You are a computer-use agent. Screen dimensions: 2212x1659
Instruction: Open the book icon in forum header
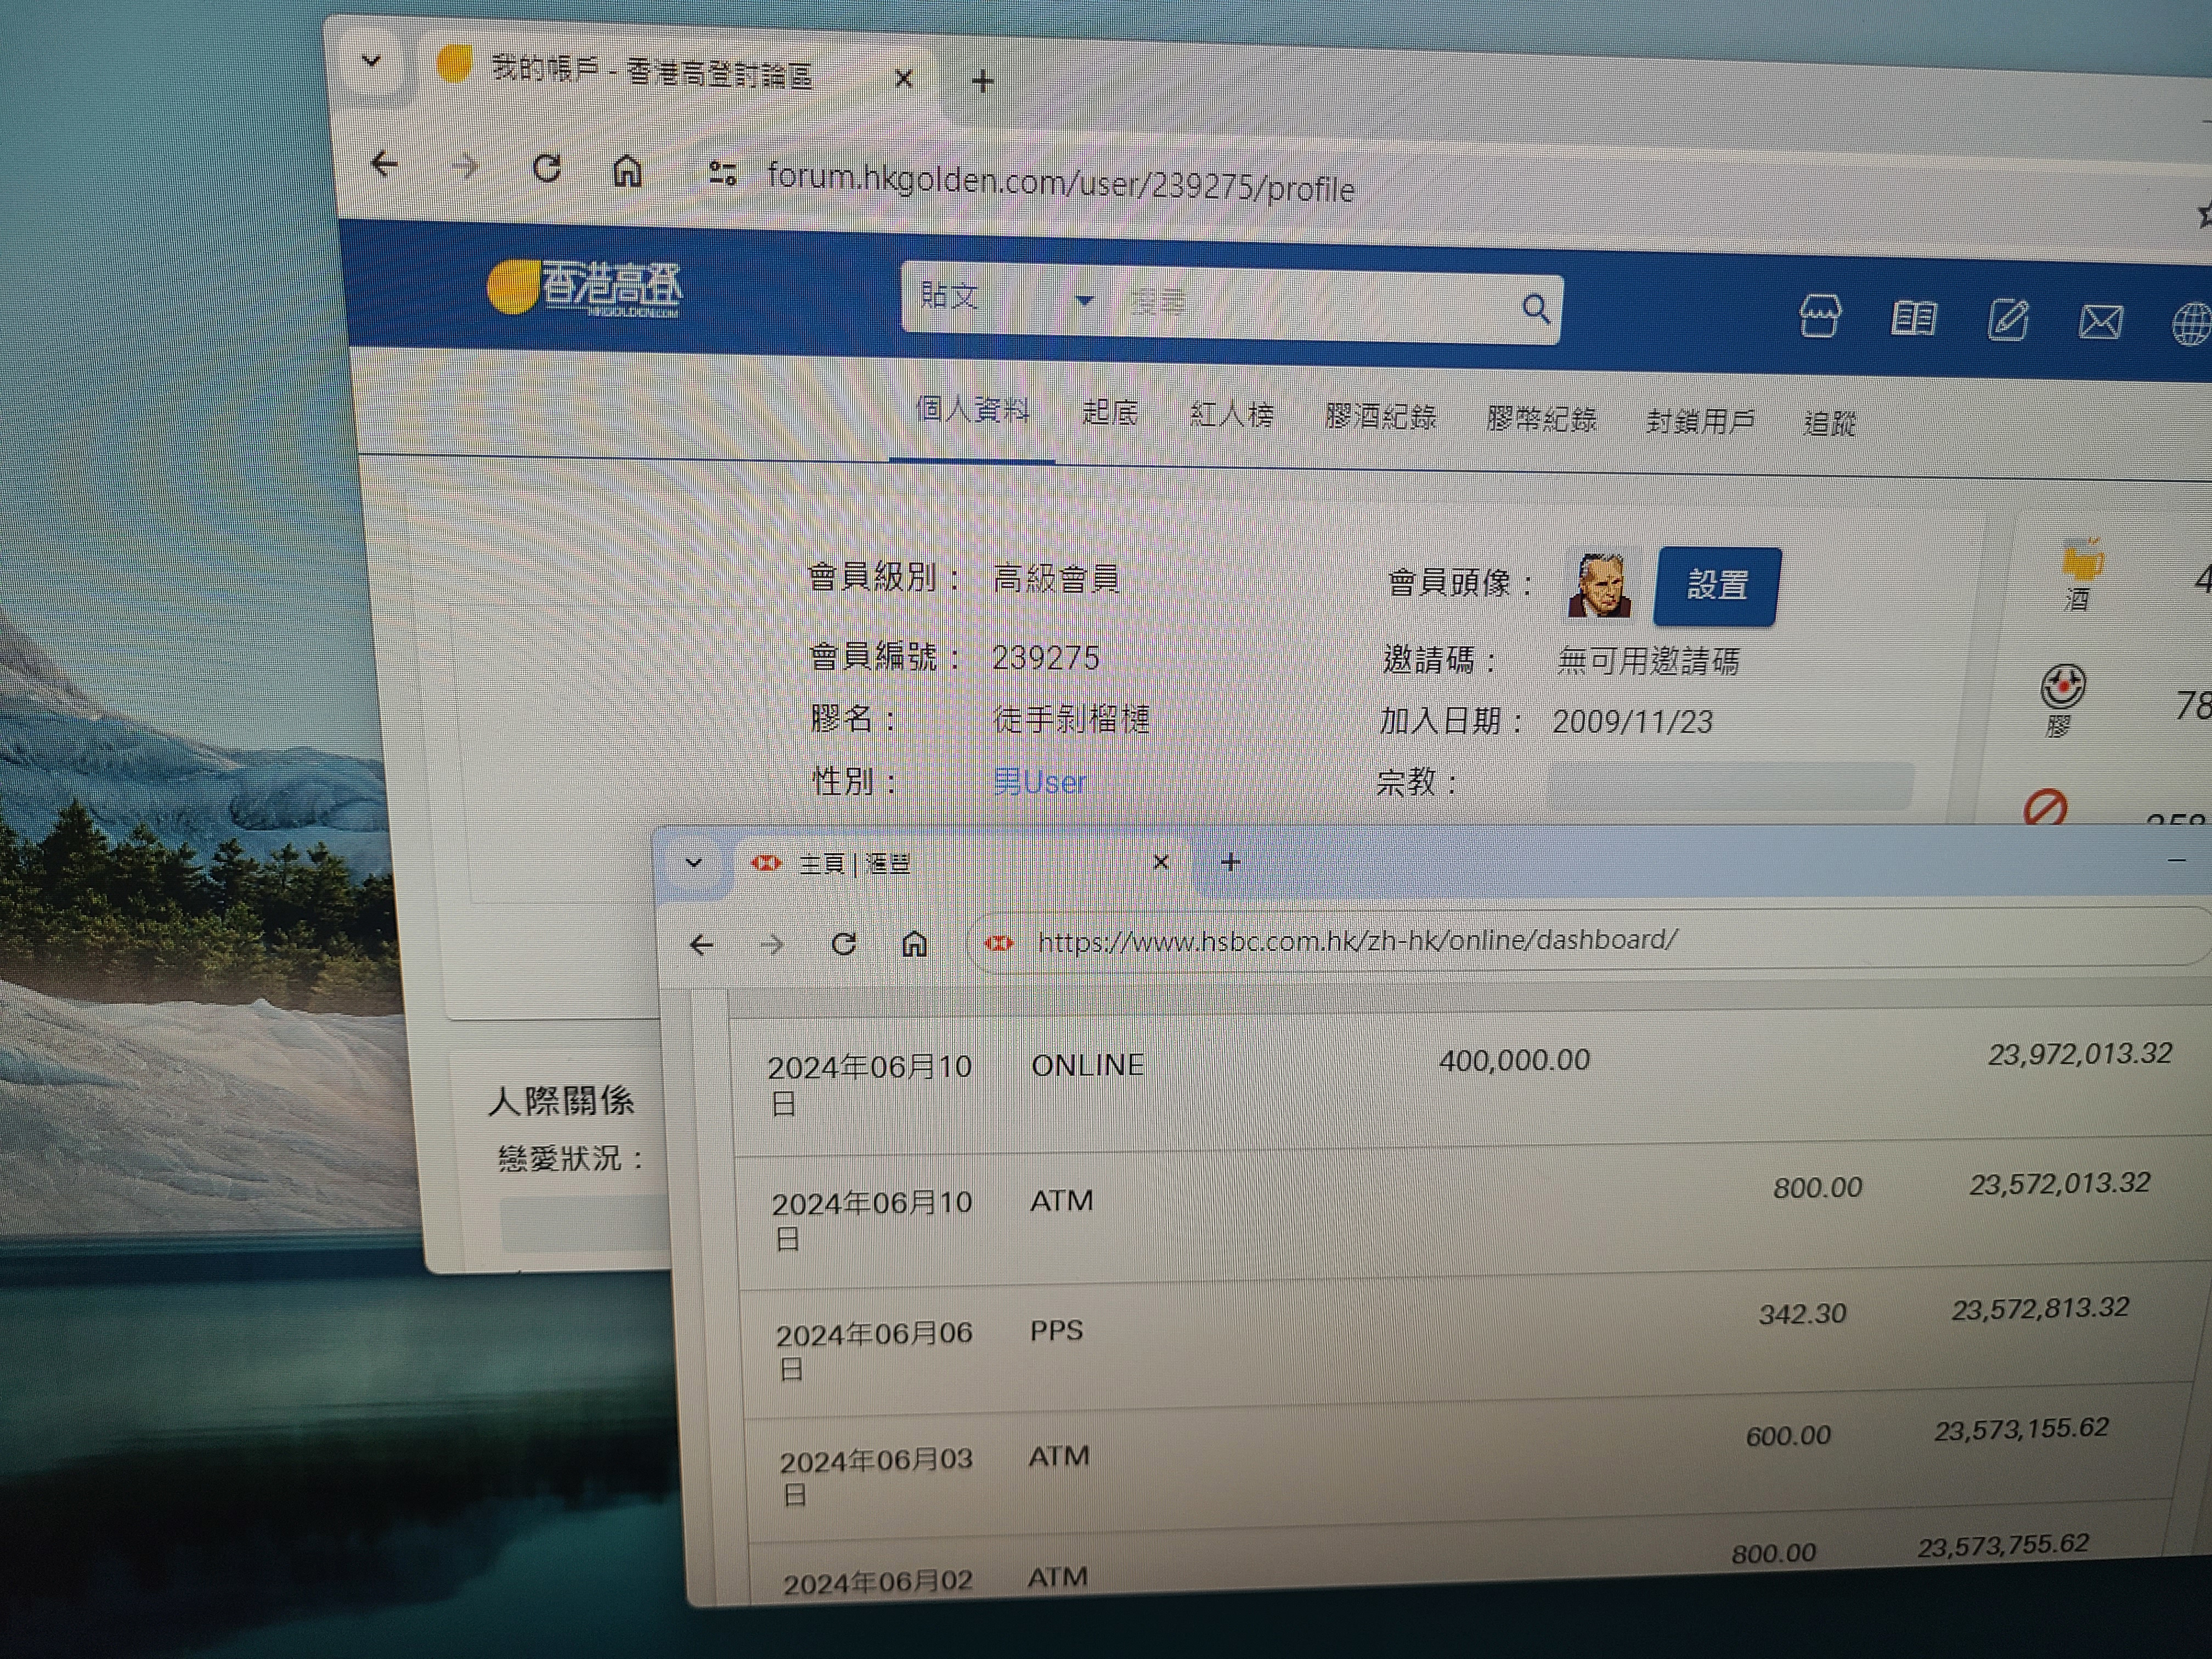[x=1913, y=319]
